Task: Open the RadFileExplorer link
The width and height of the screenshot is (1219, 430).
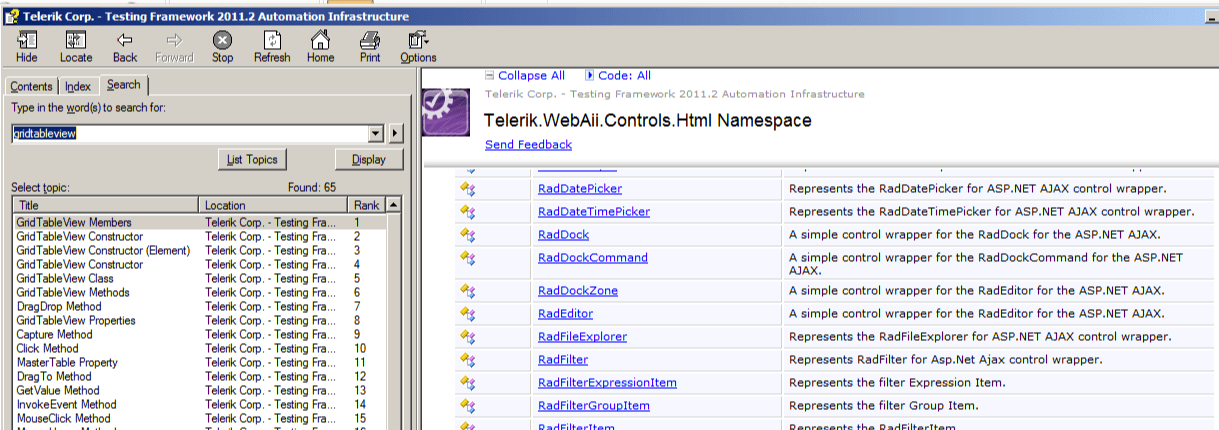Action: [x=582, y=337]
